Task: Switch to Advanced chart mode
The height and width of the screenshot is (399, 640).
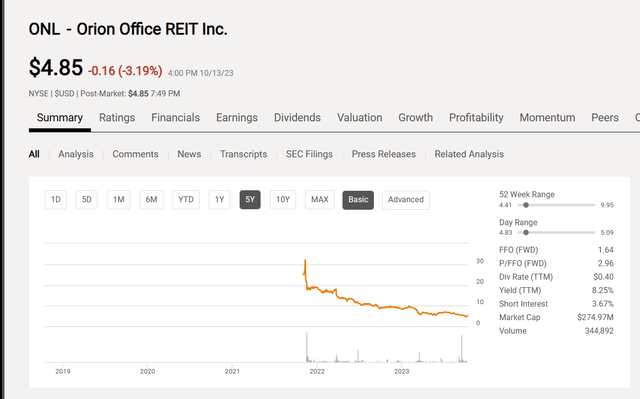Action: pyautogui.click(x=406, y=200)
